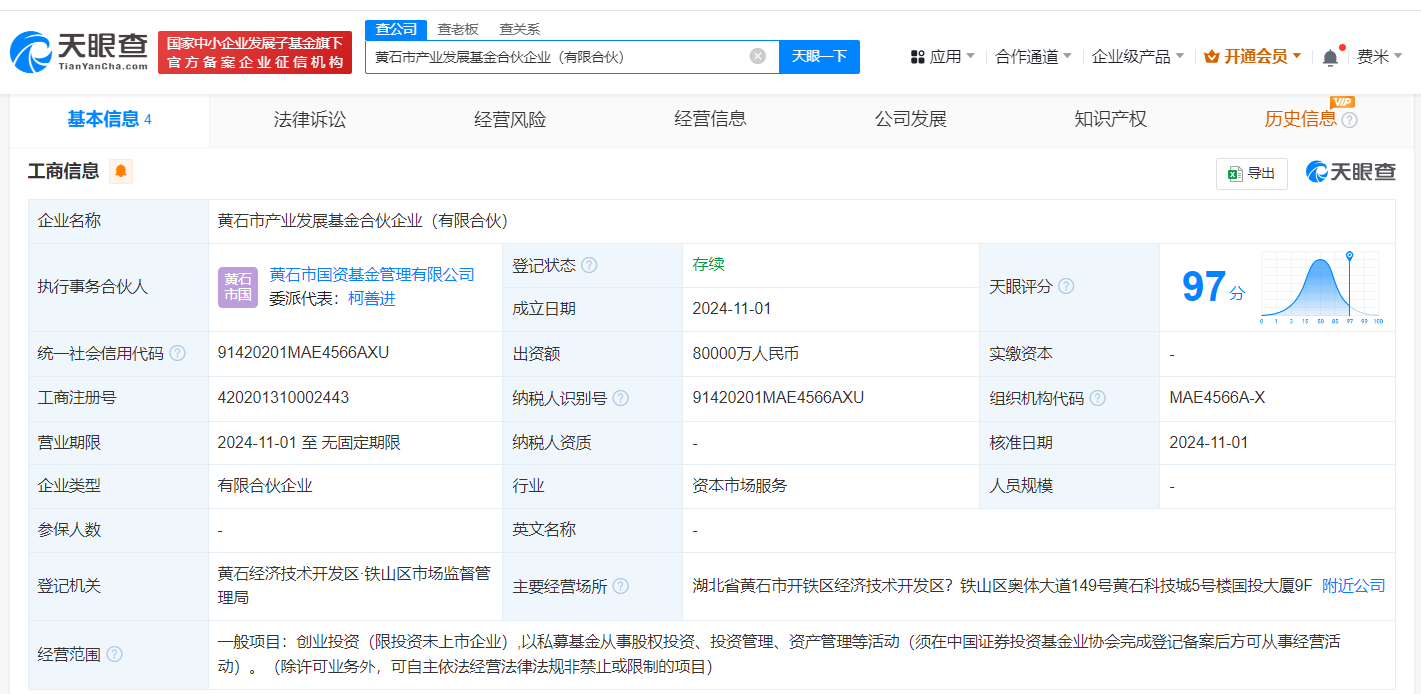This screenshot has height=694, width=1421.
Task: Open the 应用 dropdown menu
Action: pos(943,56)
